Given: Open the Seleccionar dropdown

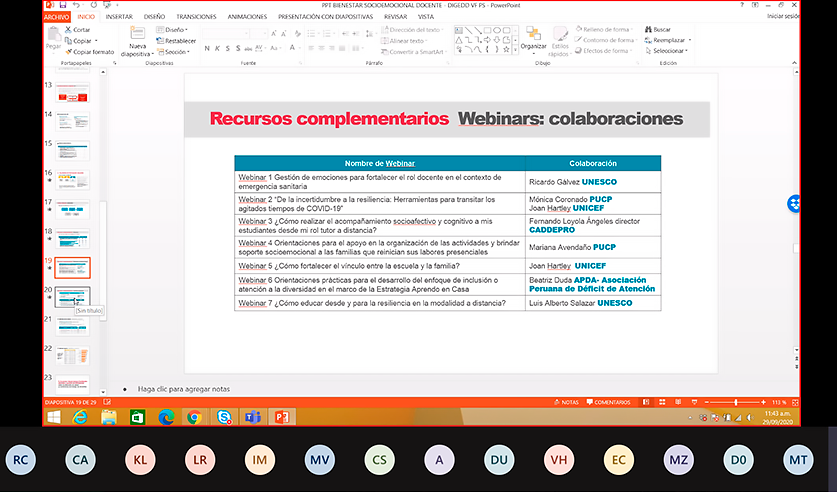Looking at the screenshot, I should click(x=666, y=51).
